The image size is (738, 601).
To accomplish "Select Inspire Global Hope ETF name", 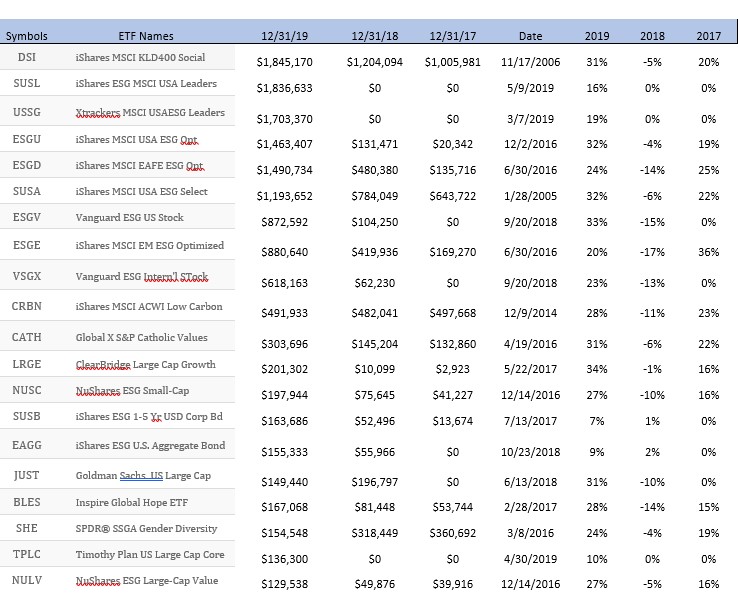I will click(132, 503).
